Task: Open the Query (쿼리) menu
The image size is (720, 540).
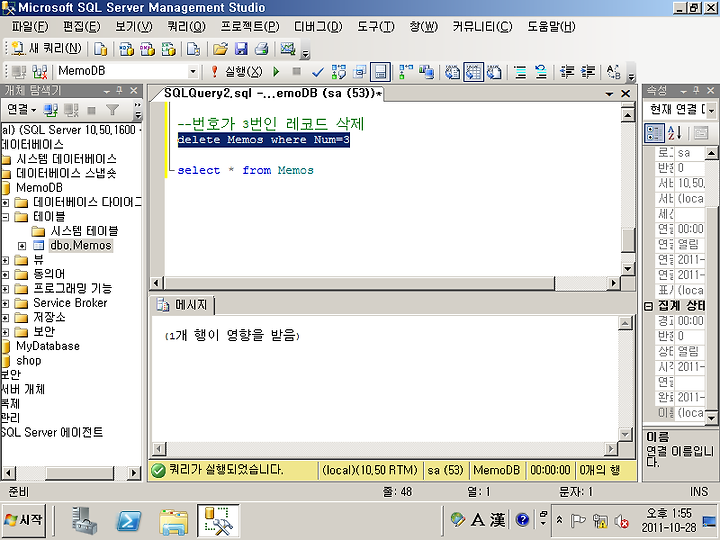Action: tap(186, 27)
